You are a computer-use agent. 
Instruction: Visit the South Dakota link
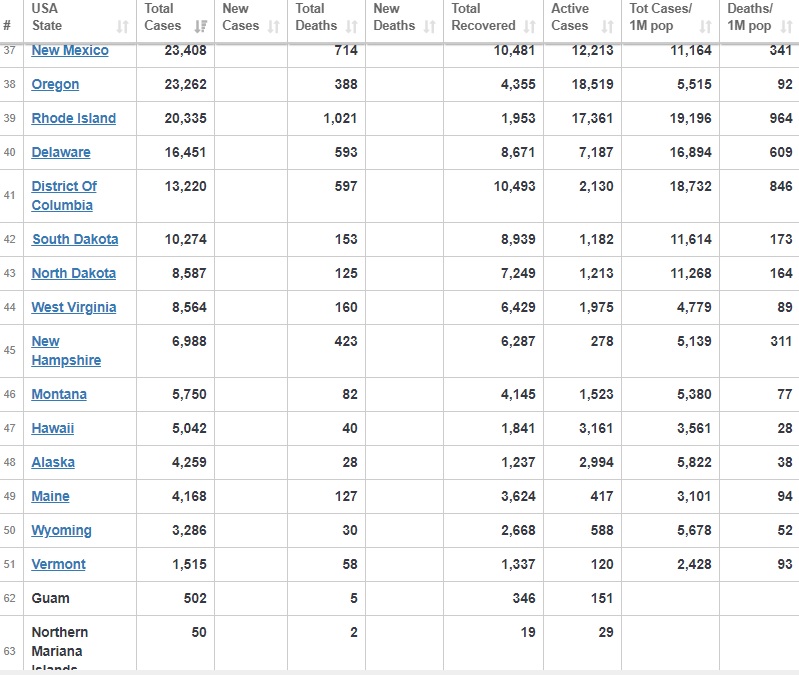pyautogui.click(x=75, y=240)
